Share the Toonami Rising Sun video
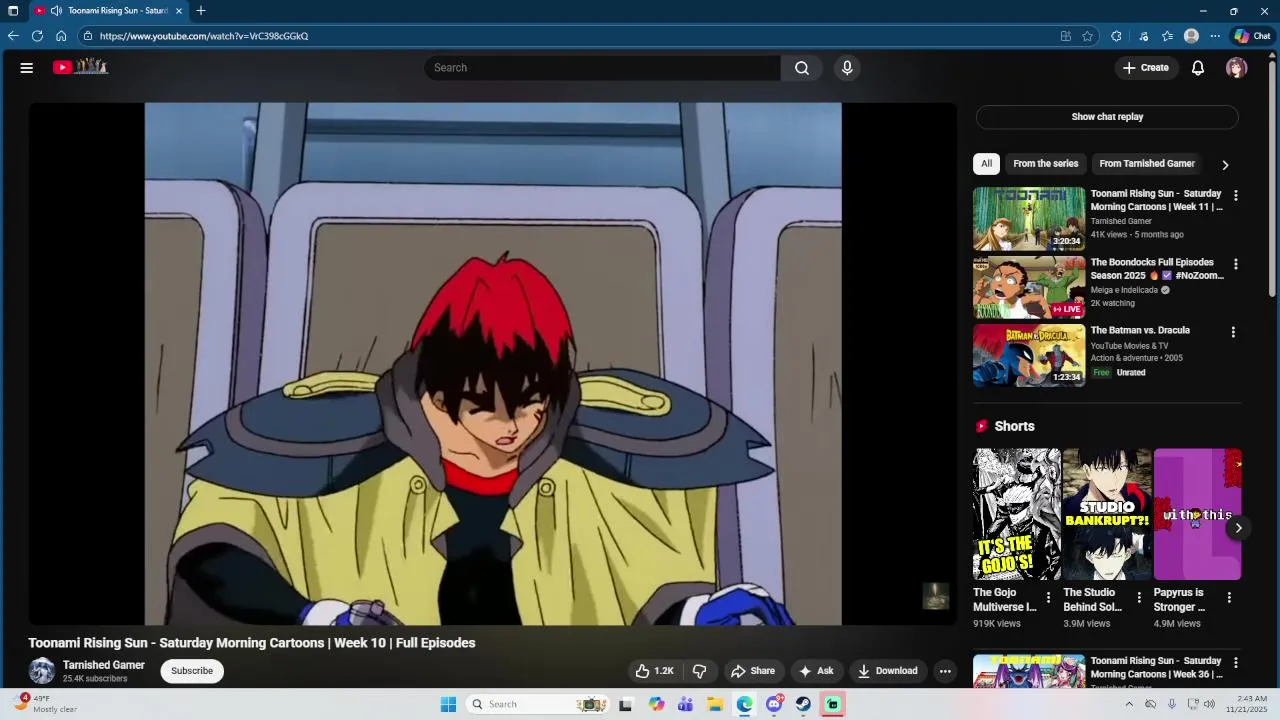 (x=753, y=671)
